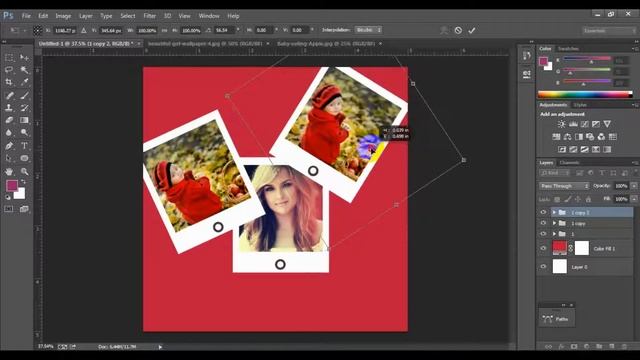640x360 pixels.
Task: Toggle relative positioning triangle in options bar
Action: point(83,30)
